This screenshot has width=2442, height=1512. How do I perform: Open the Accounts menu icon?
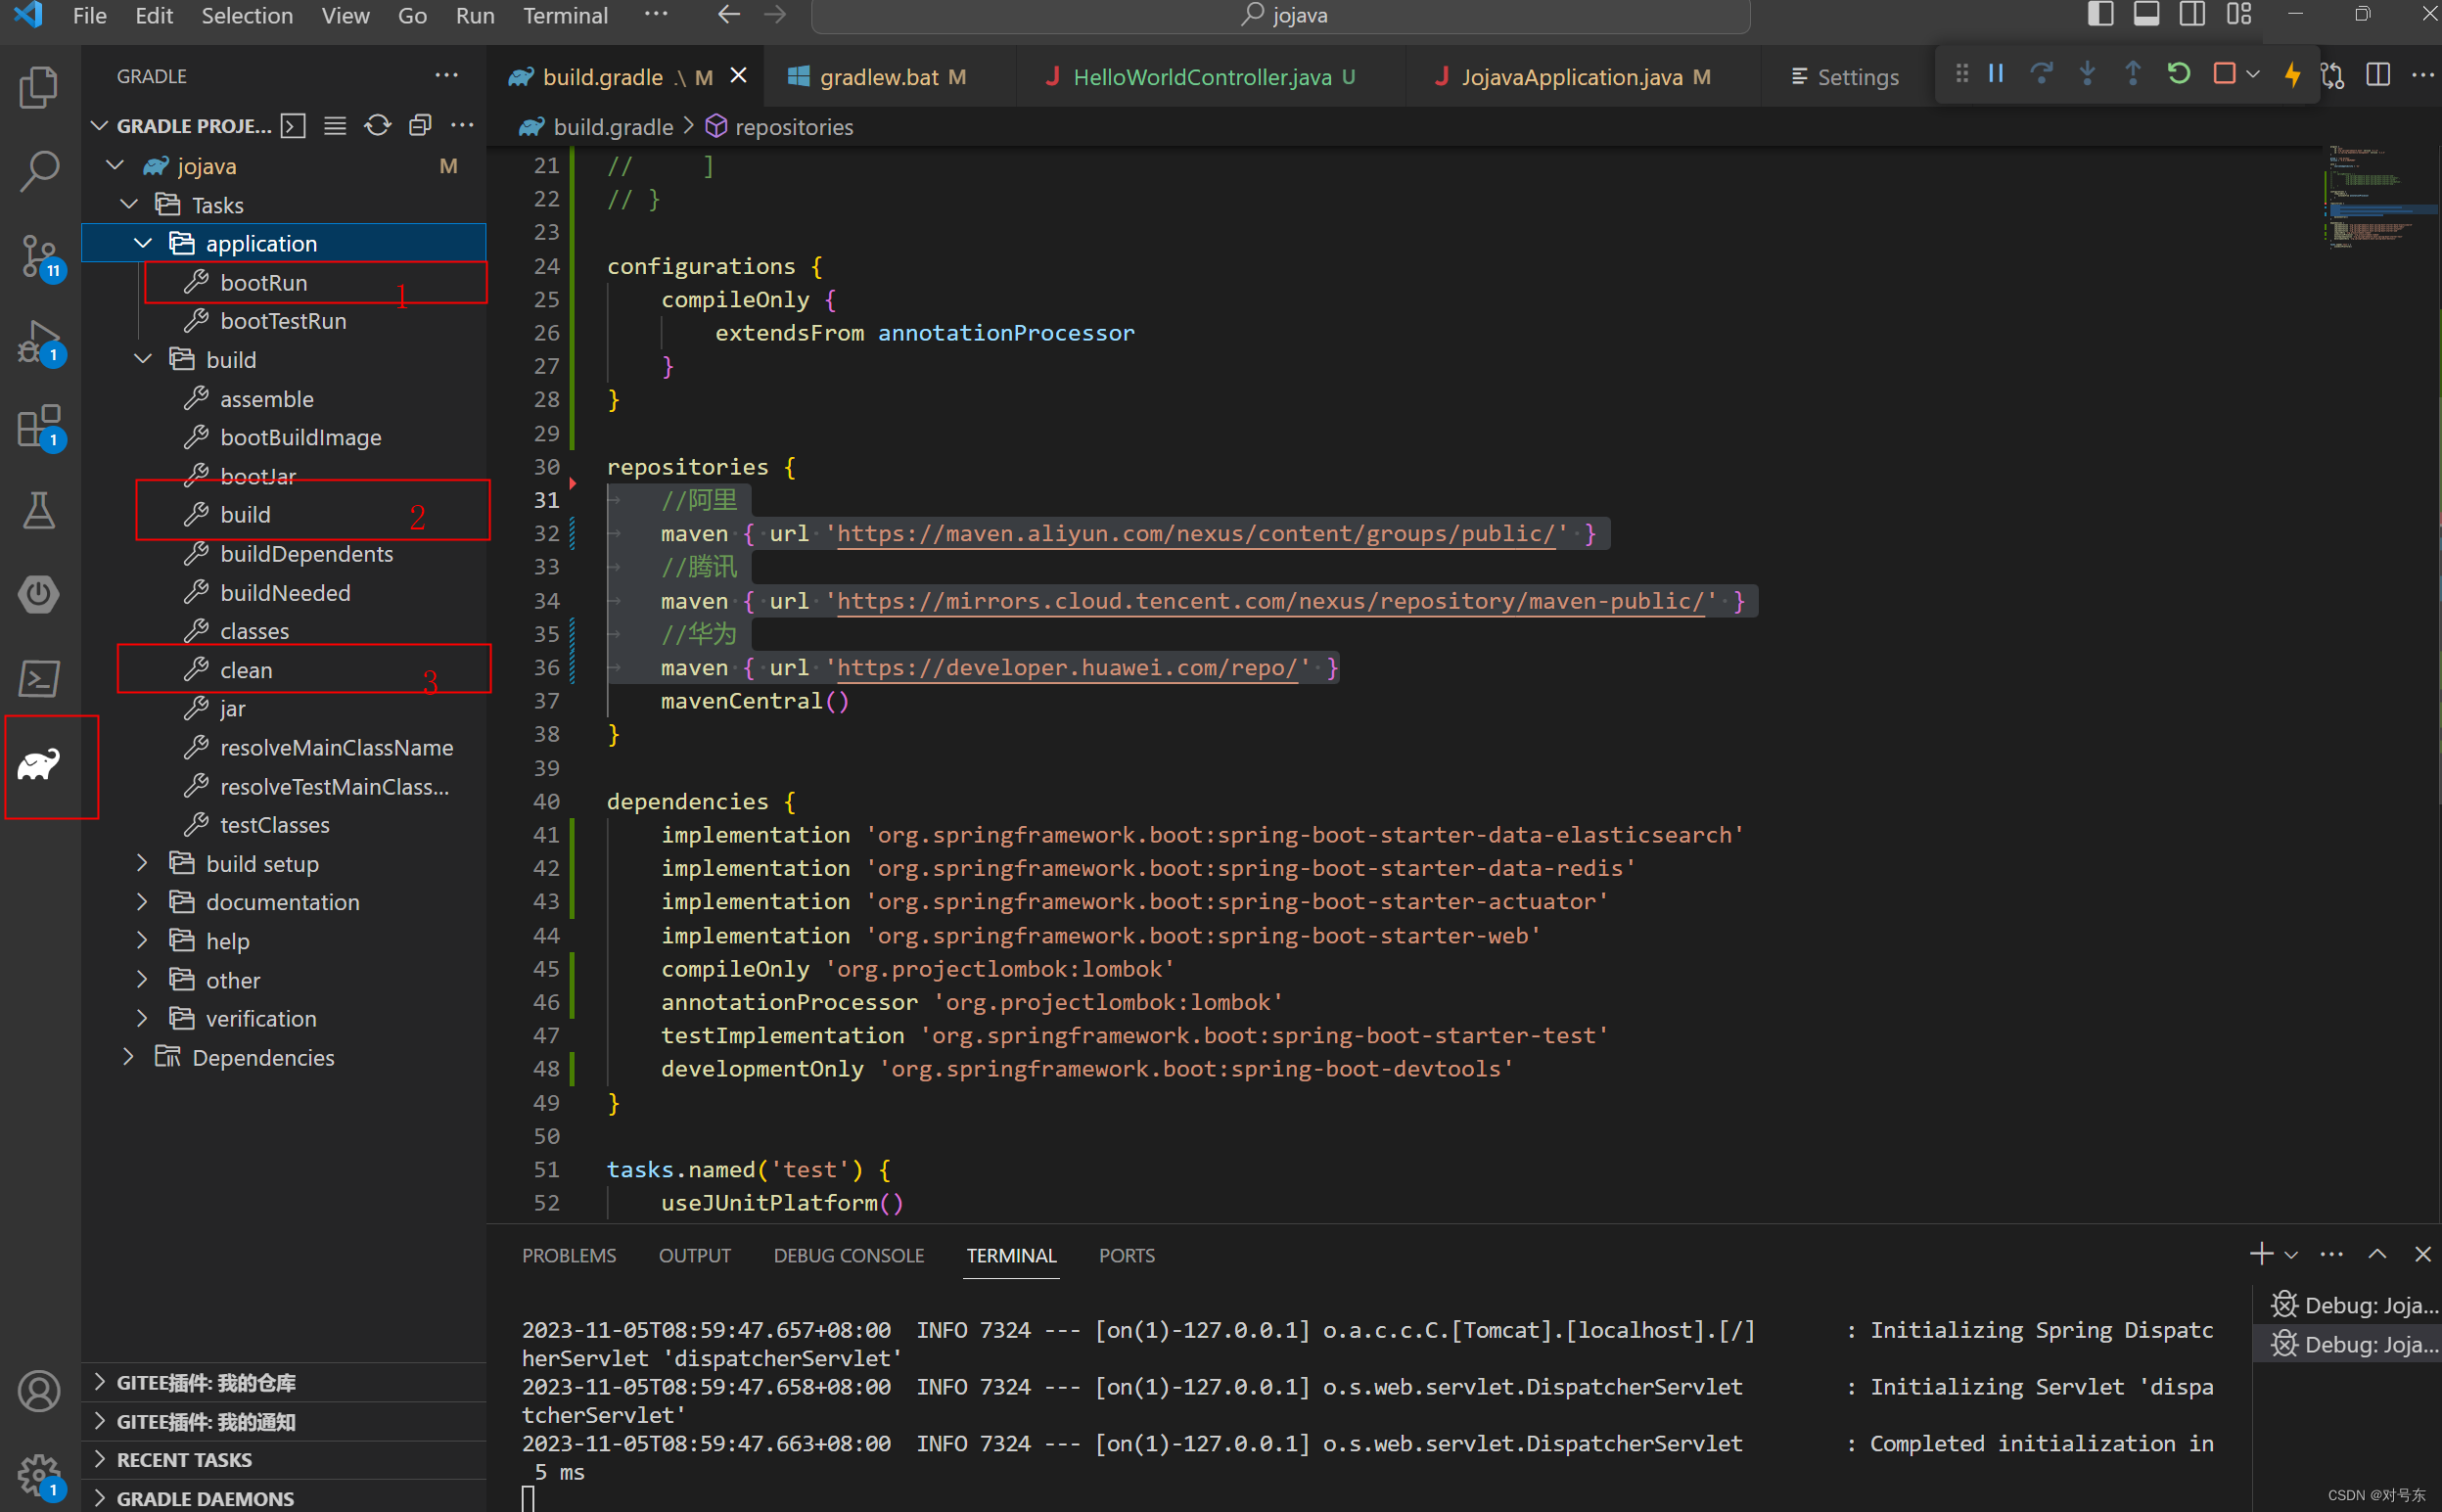point(39,1391)
